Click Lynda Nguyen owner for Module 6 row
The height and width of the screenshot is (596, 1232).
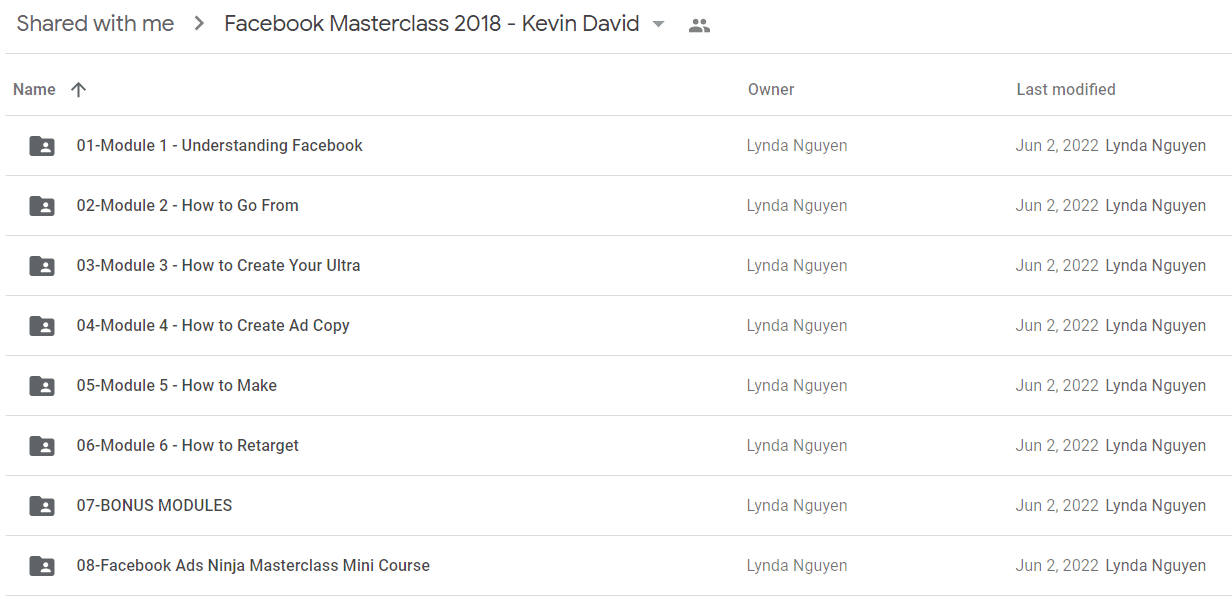tap(797, 446)
